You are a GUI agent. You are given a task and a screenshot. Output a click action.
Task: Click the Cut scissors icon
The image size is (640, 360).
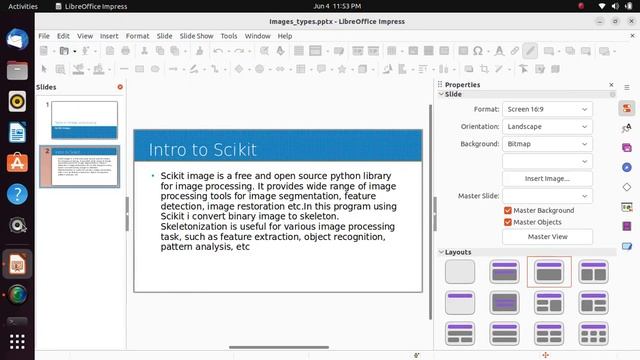point(144,51)
